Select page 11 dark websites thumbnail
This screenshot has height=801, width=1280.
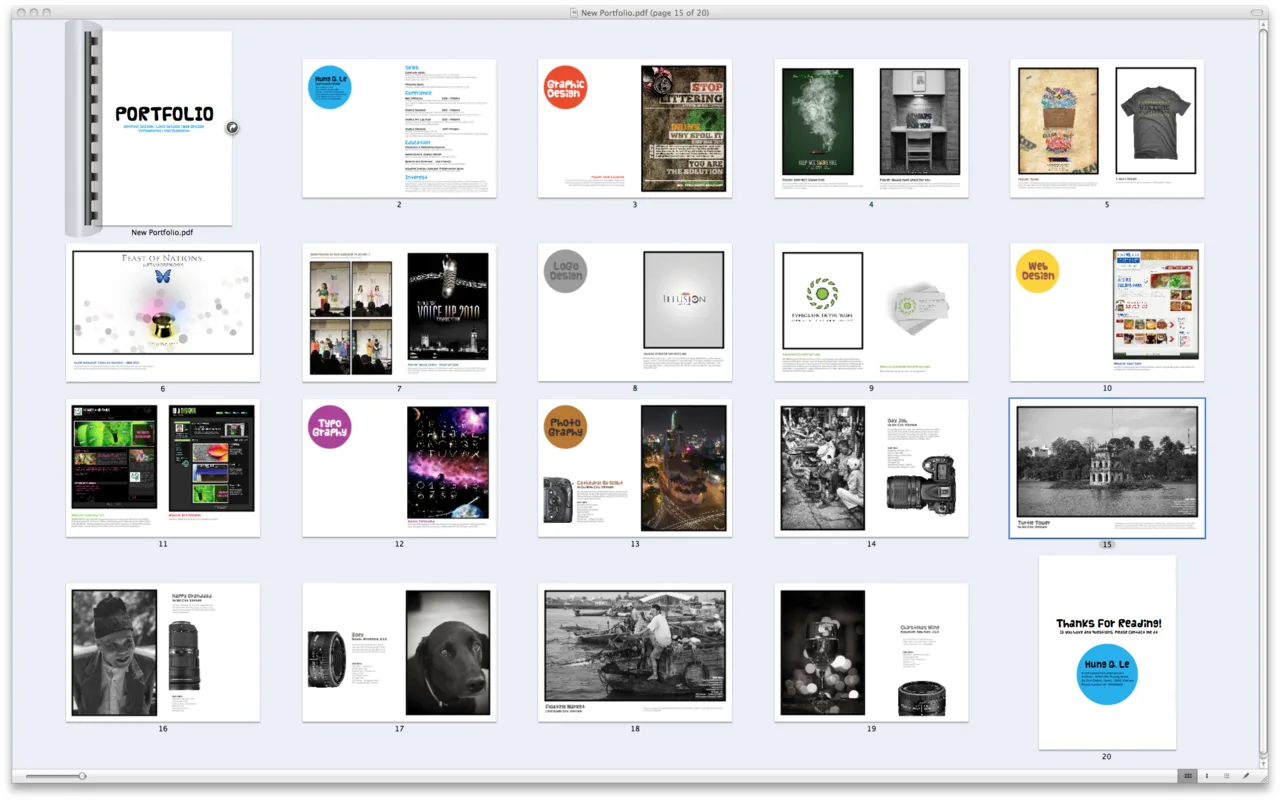coord(163,468)
